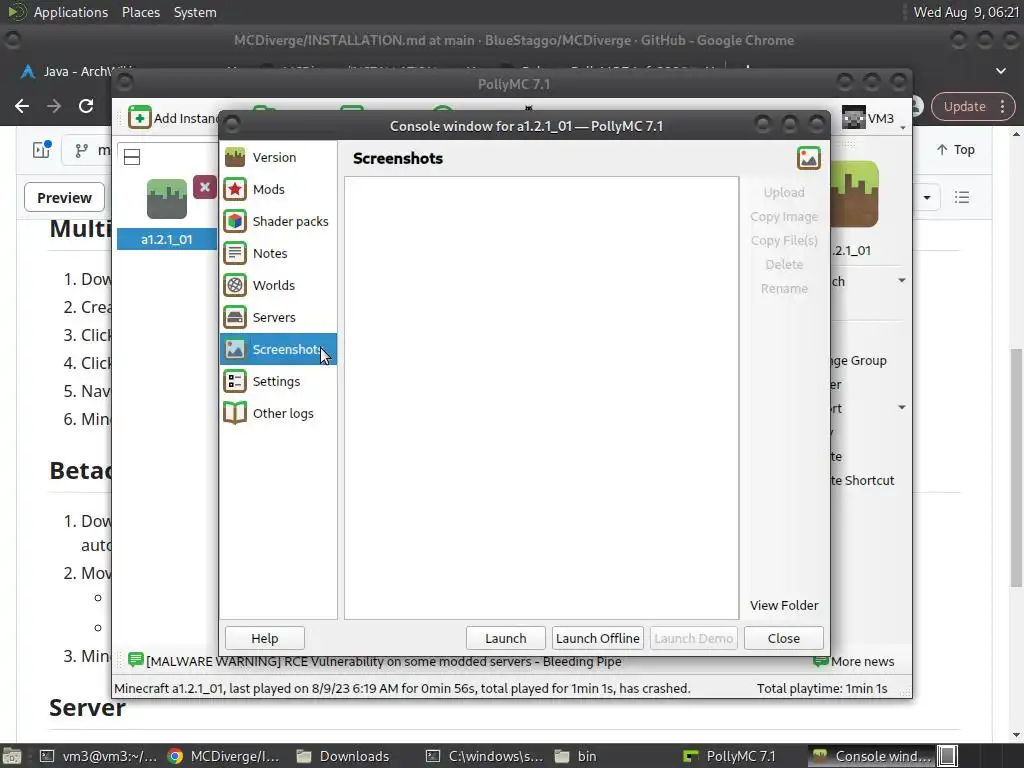Click the Add Instance icon in PollyMC
Viewport: 1024px width, 768px height.
(139, 118)
